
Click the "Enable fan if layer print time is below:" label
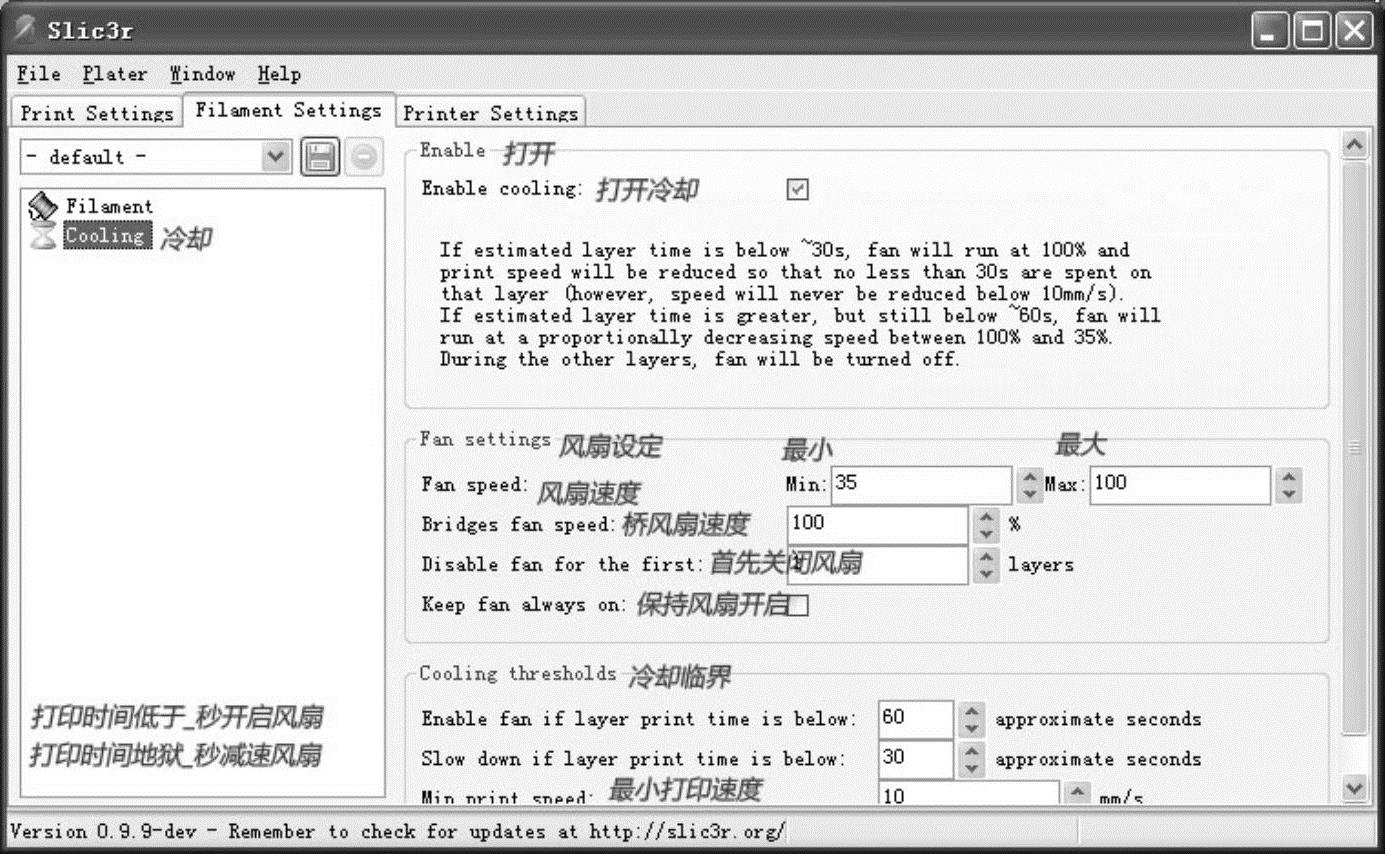[x=640, y=719]
